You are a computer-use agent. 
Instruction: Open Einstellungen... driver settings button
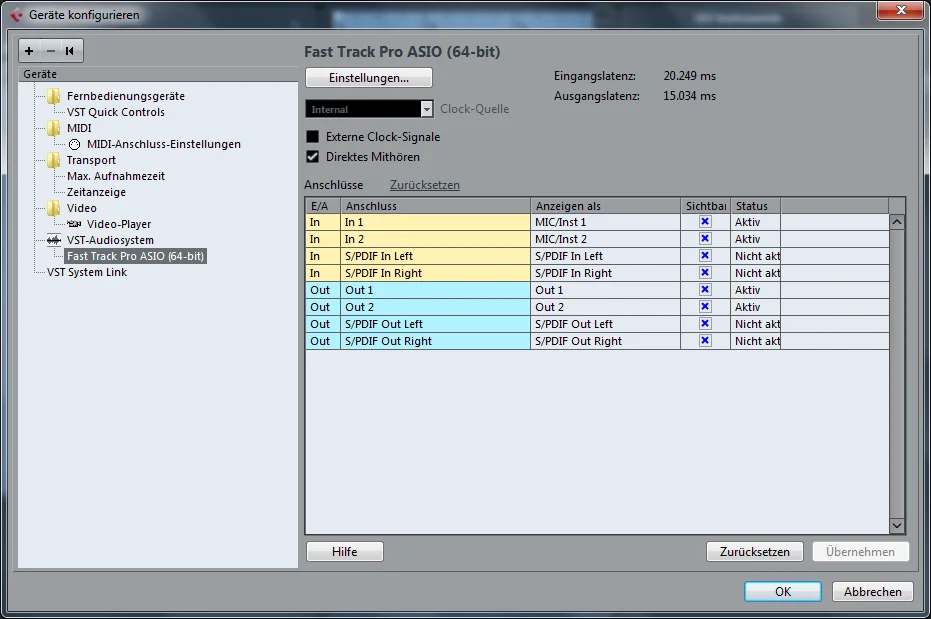click(x=369, y=78)
